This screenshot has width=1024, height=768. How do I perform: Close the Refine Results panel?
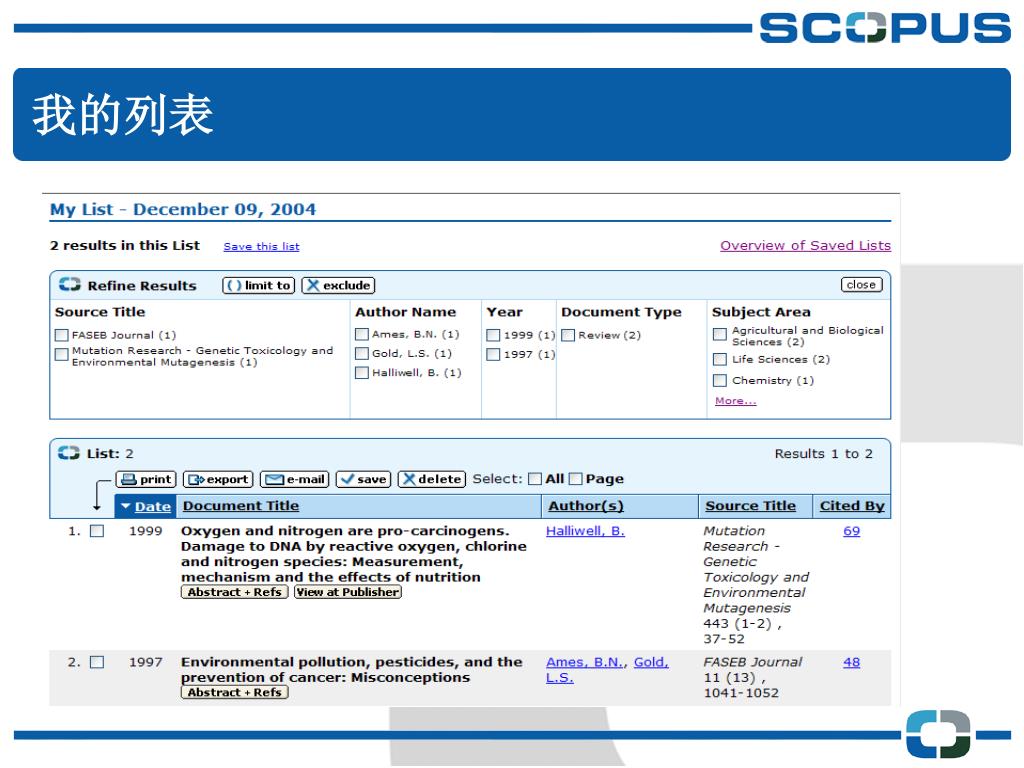[x=861, y=285]
